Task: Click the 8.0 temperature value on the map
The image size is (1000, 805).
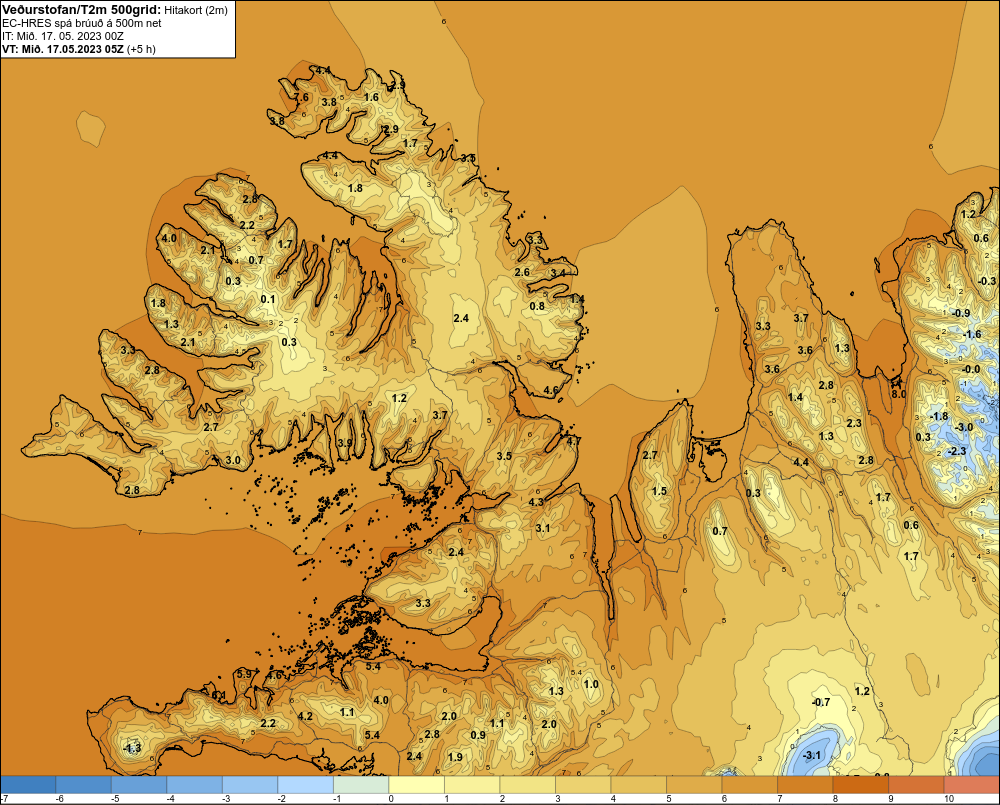Action: 899,394
